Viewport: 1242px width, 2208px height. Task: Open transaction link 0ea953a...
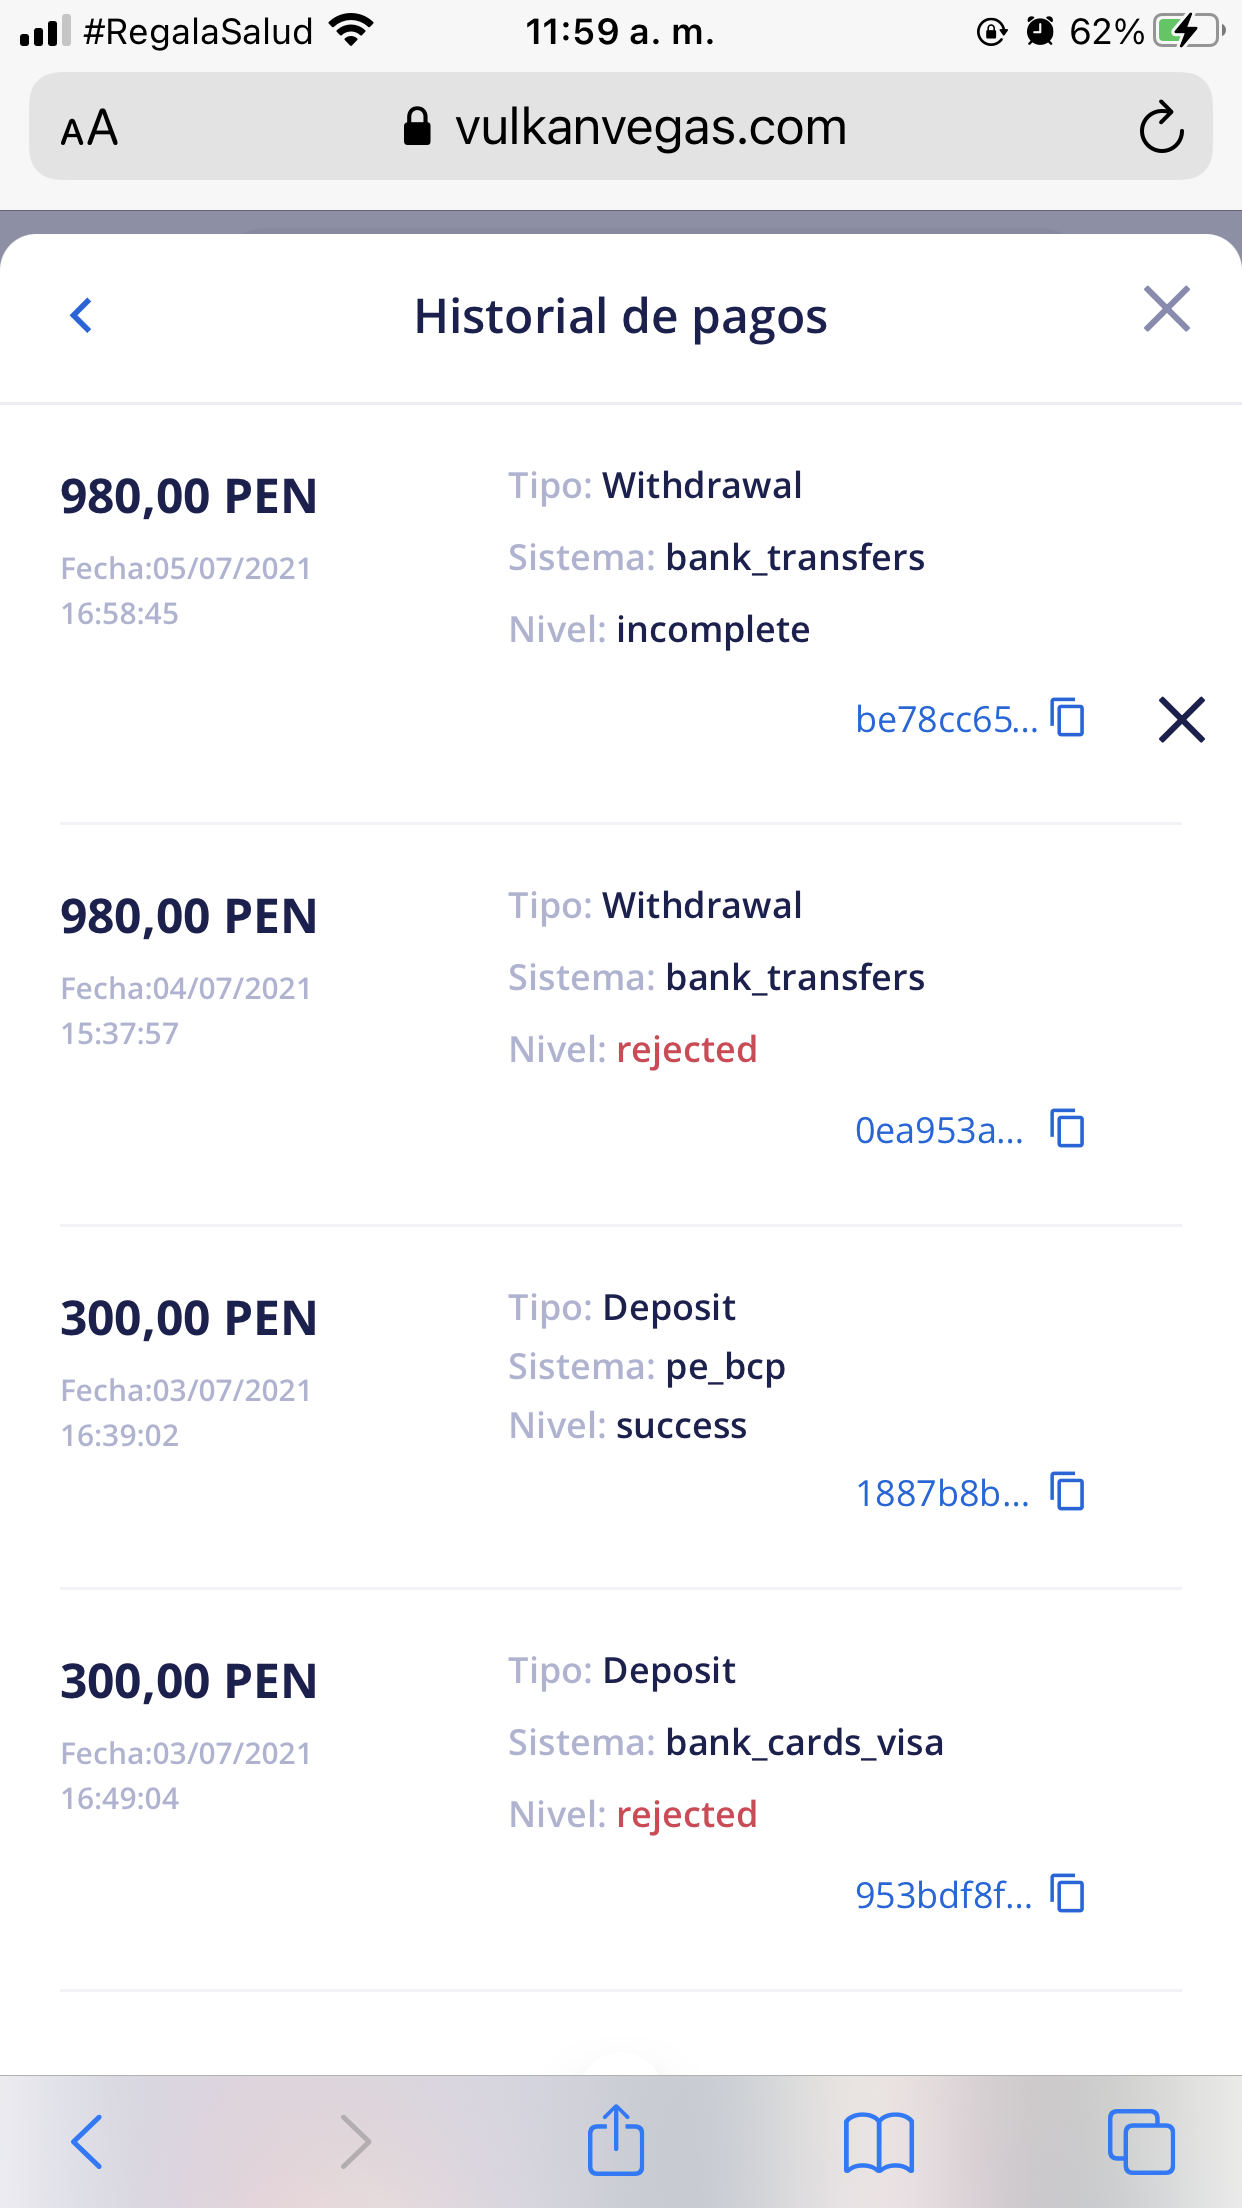939,1131
